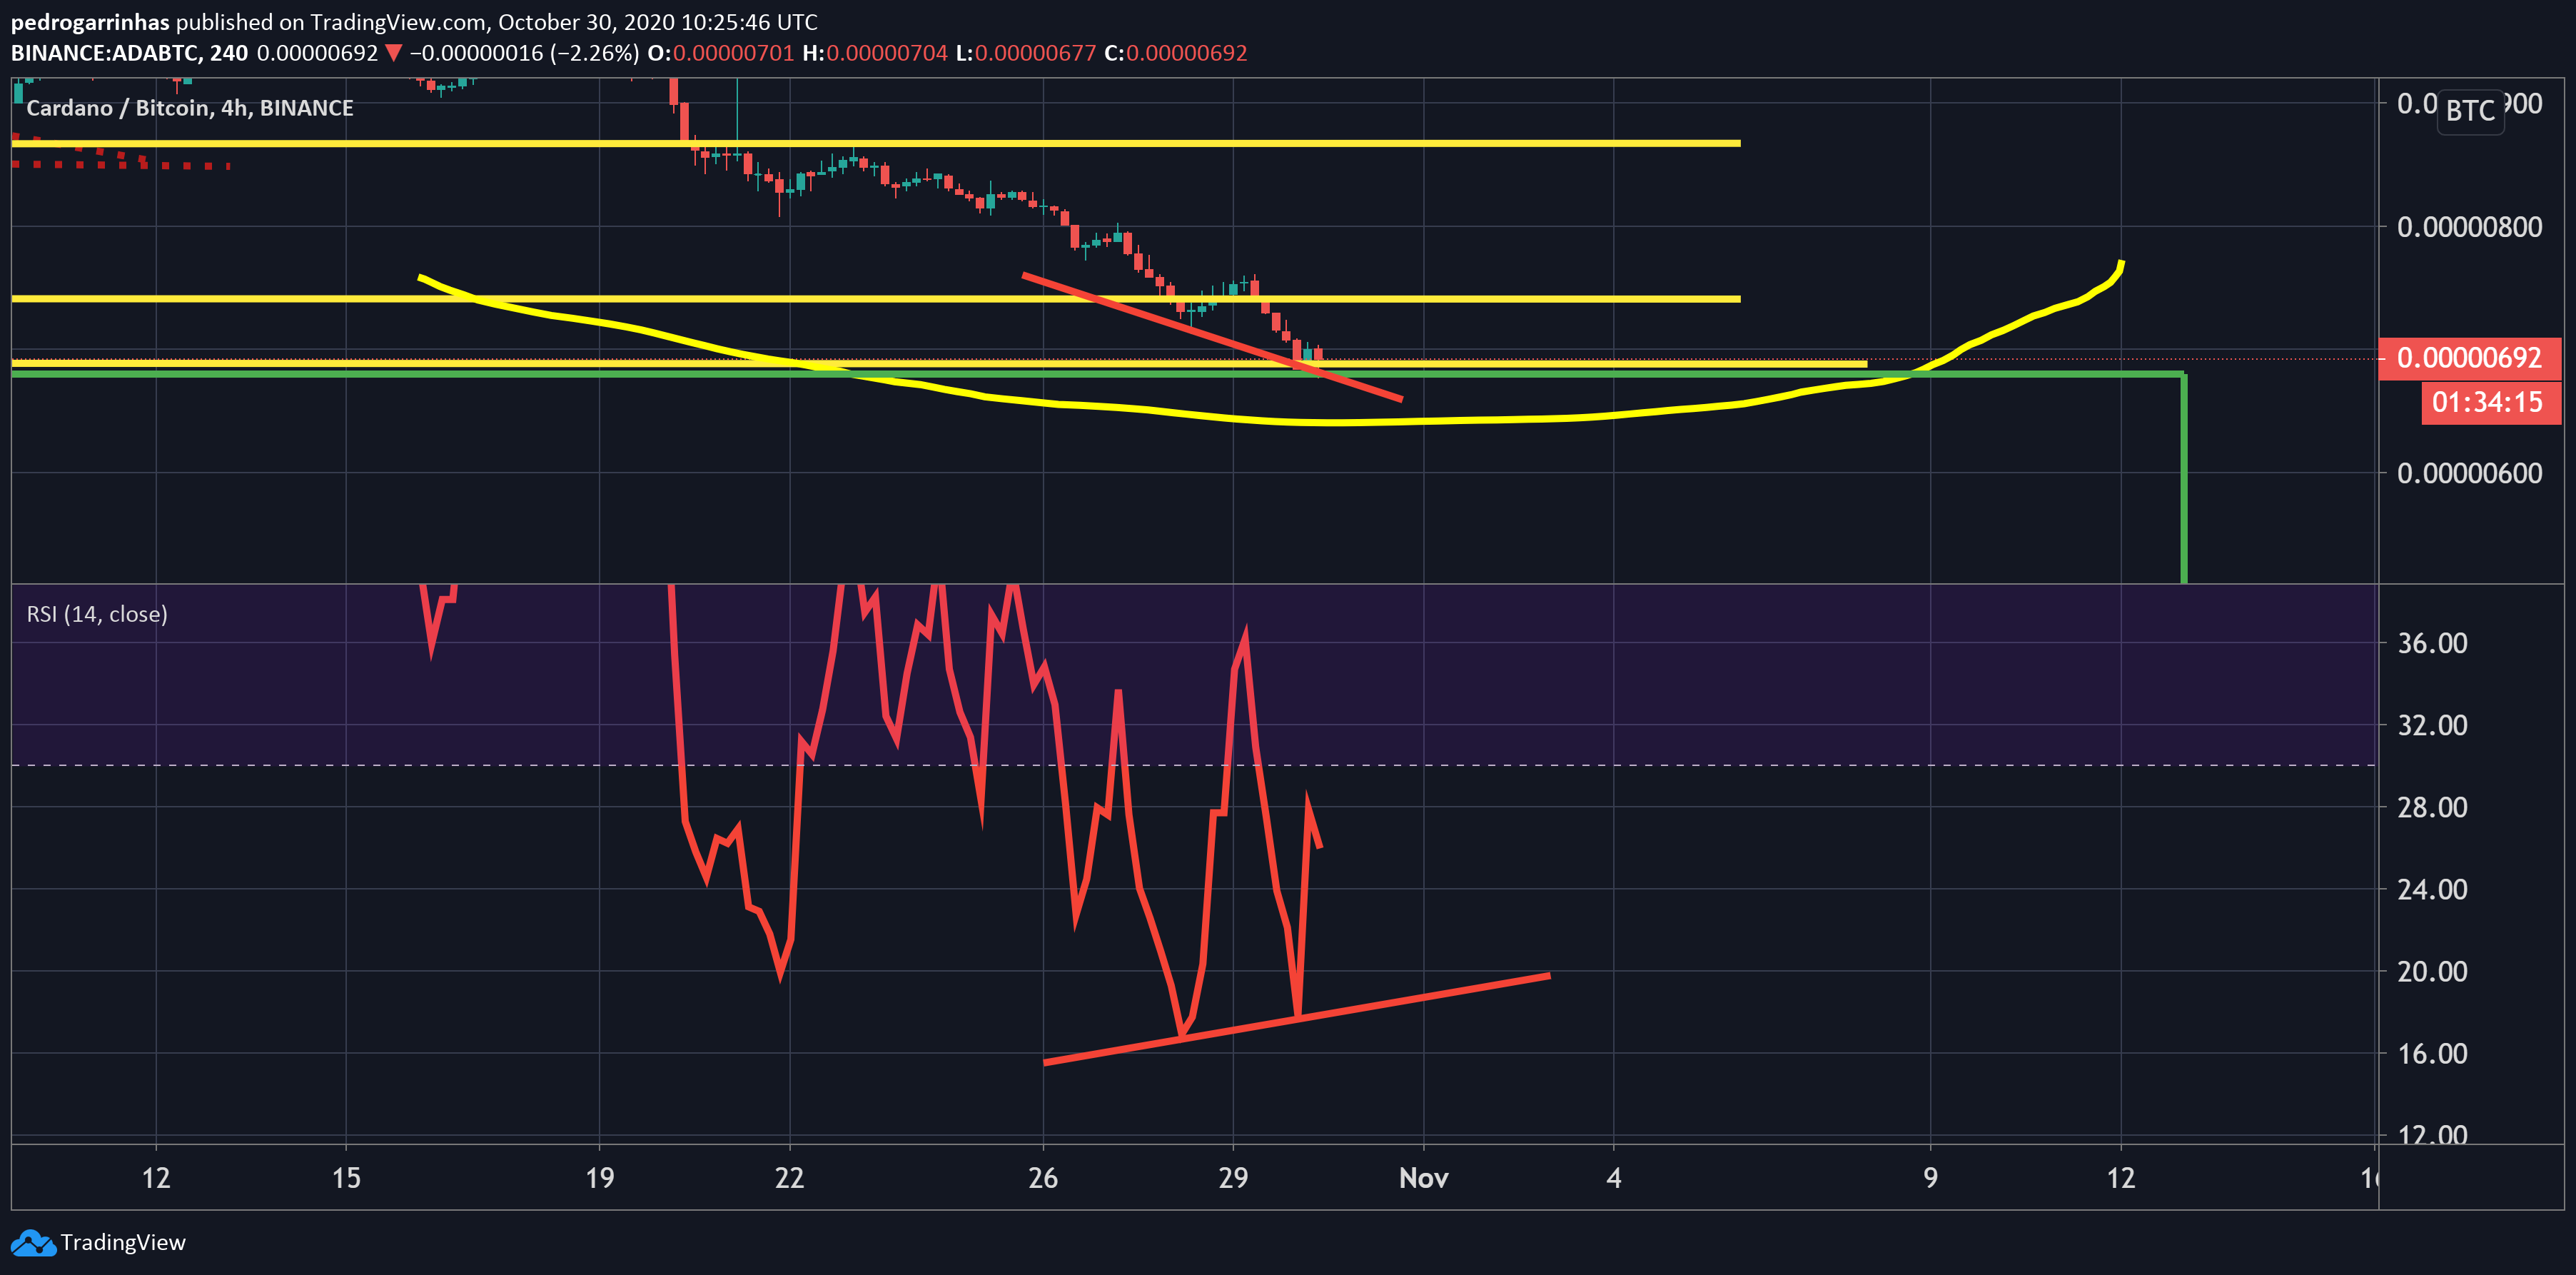Screen dimensions: 2576x1275
Task: Click the 26 date label on time axis
Action: [x=1043, y=1178]
